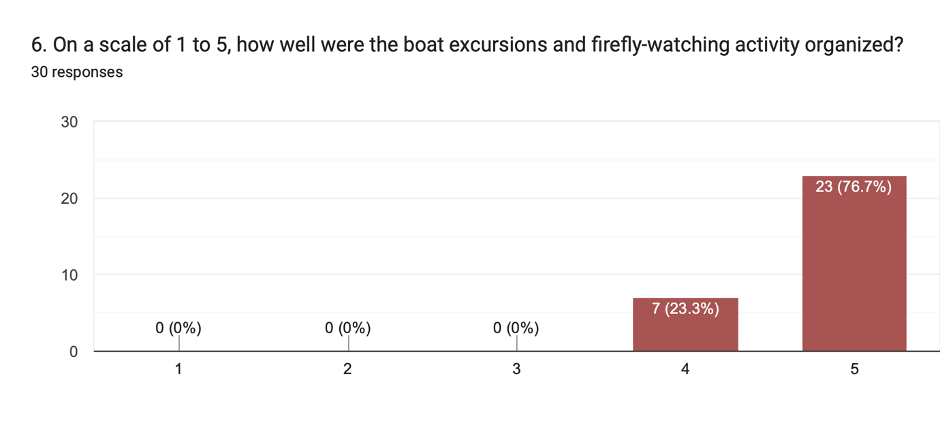Click the top horizontal gridline at 30
Image resolution: width=941 pixels, height=447 pixels.
[500, 122]
